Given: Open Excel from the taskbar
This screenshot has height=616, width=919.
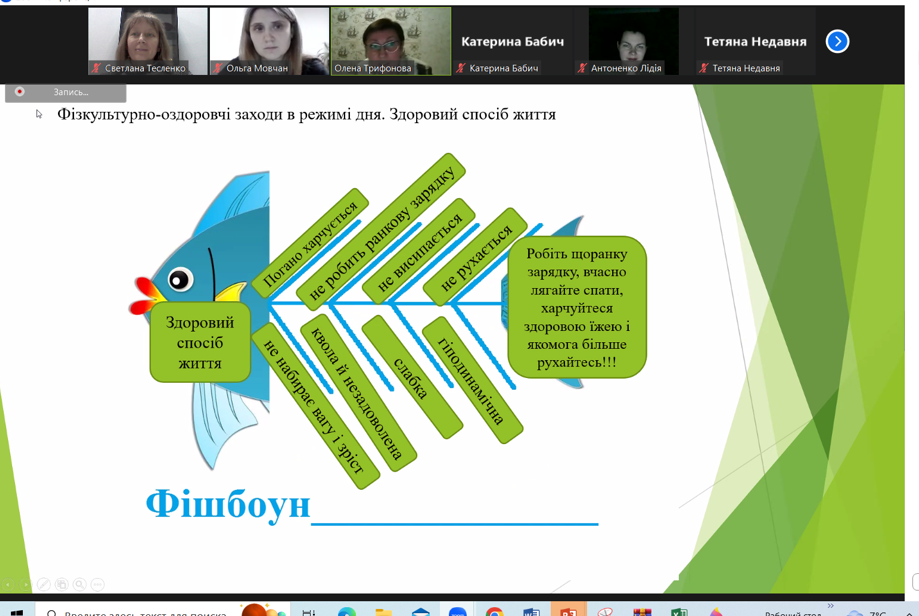Looking at the screenshot, I should click(679, 611).
